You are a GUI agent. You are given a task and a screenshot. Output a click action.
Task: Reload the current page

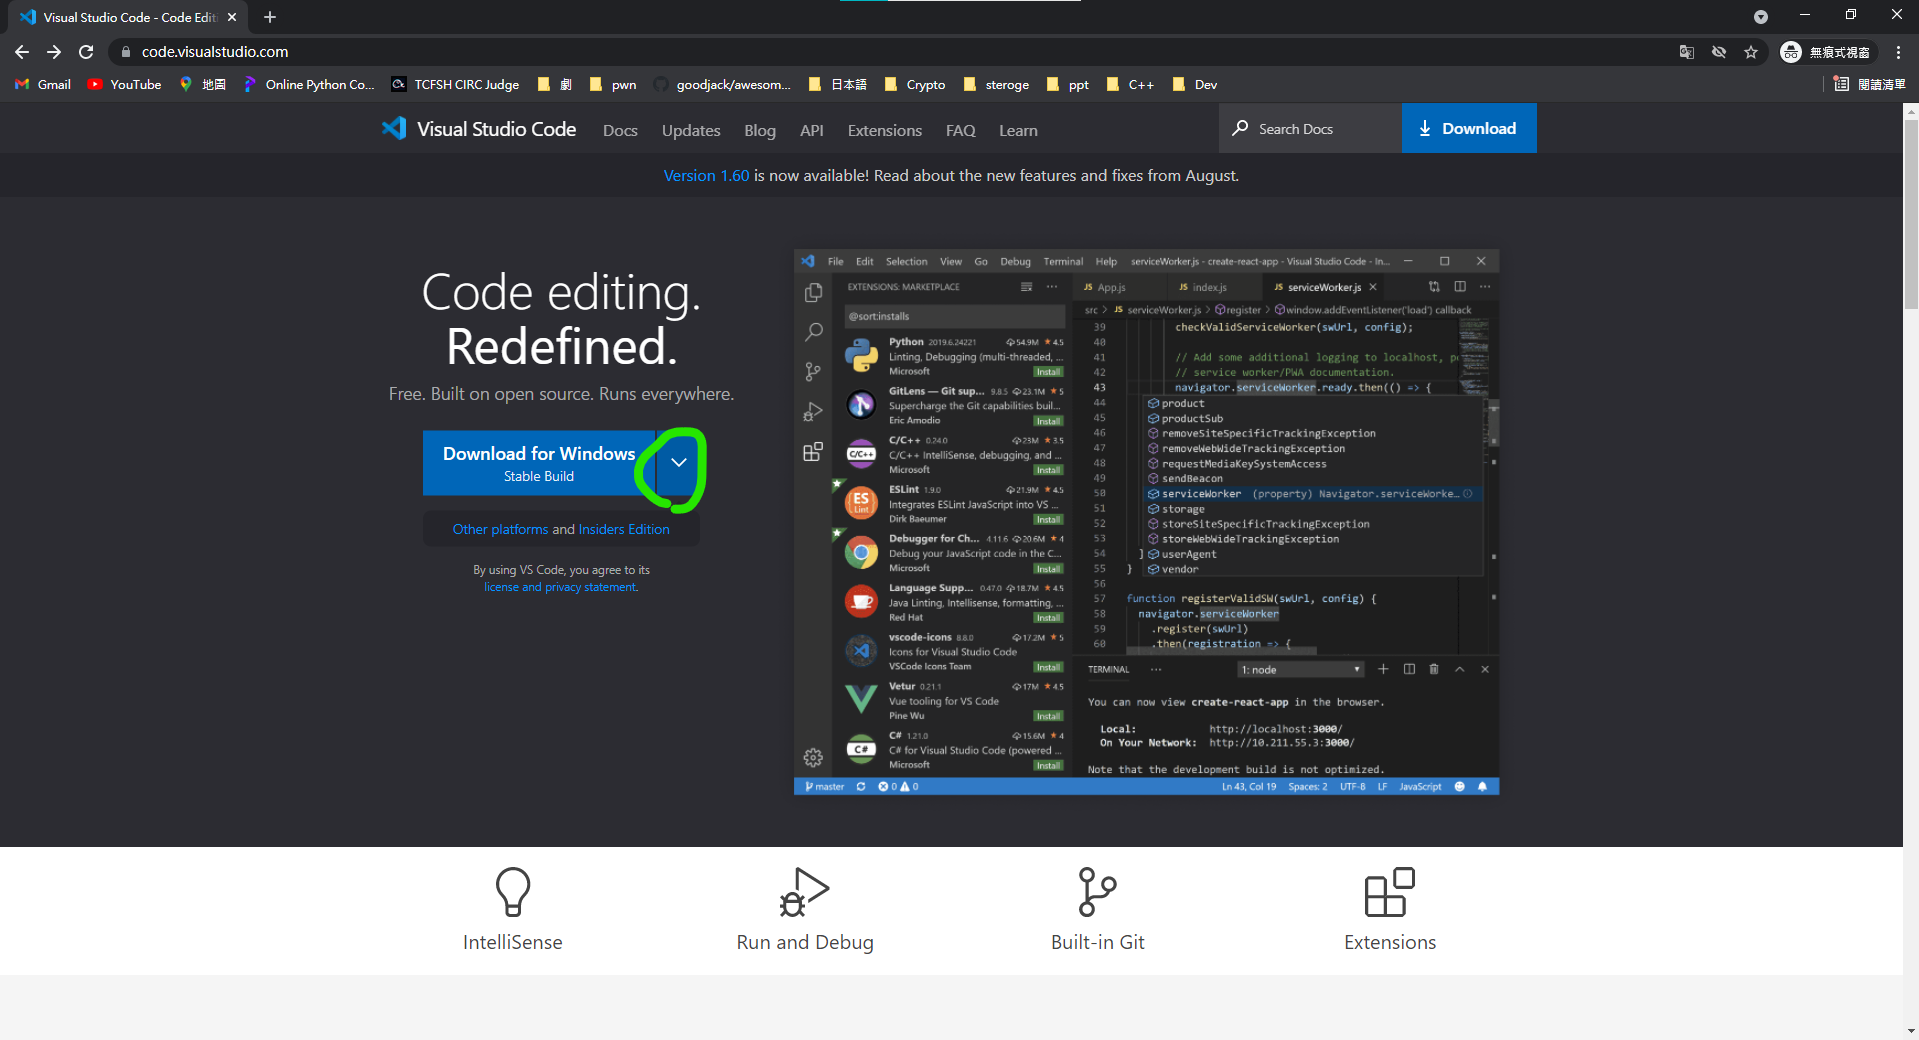[x=86, y=52]
